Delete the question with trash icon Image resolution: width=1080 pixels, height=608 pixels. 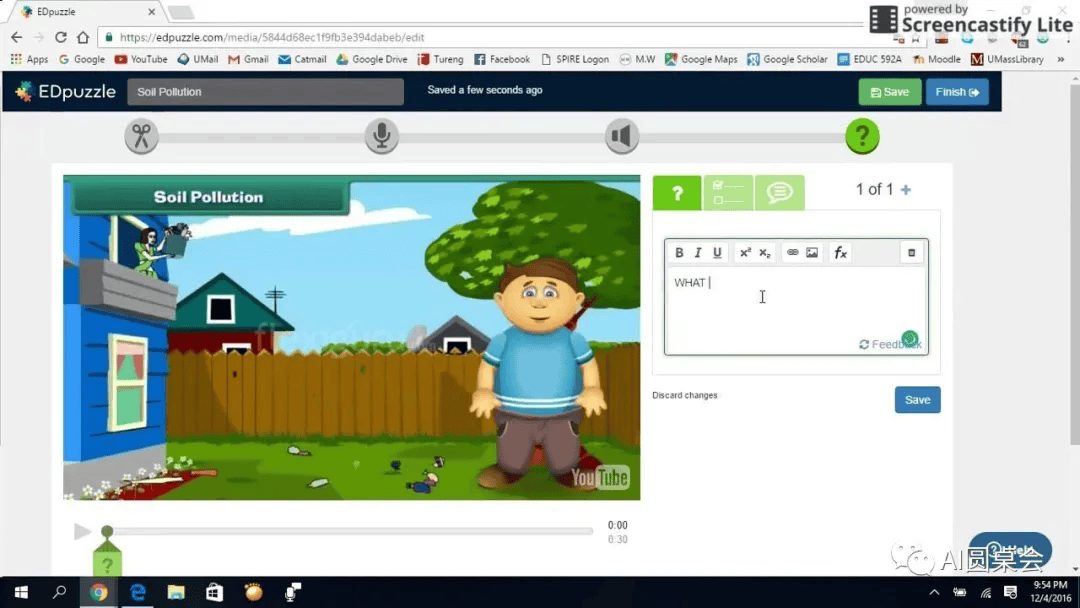[911, 253]
